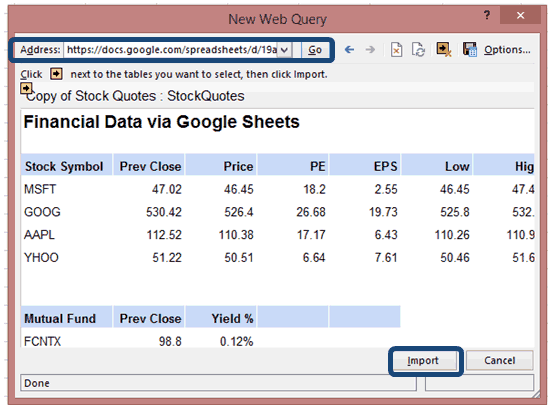
Task: Click the Hide Icons toolbar button
Action: (444, 49)
